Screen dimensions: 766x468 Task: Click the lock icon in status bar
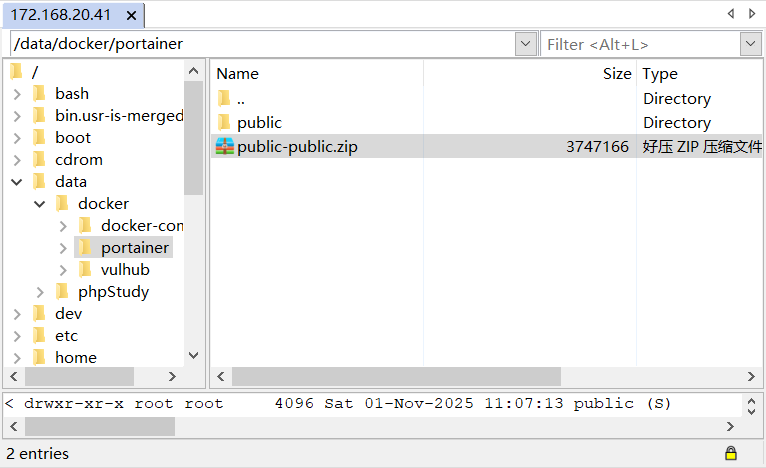pyautogui.click(x=731, y=453)
